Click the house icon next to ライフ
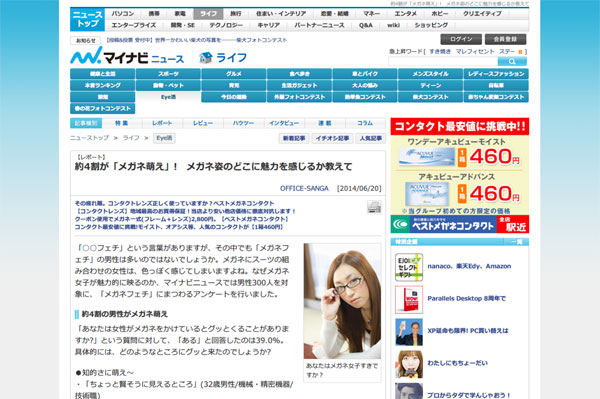The height and width of the screenshot is (399, 600). click(205, 58)
